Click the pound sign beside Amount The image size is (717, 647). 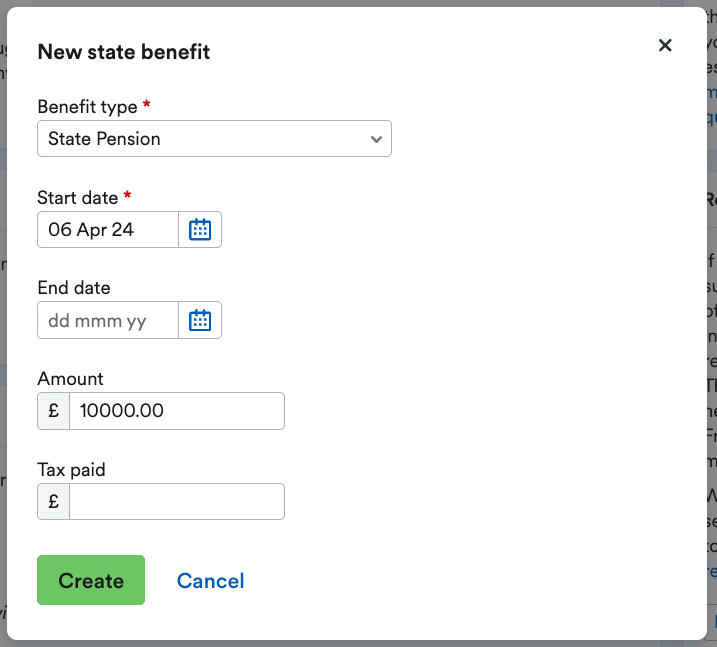[54, 411]
